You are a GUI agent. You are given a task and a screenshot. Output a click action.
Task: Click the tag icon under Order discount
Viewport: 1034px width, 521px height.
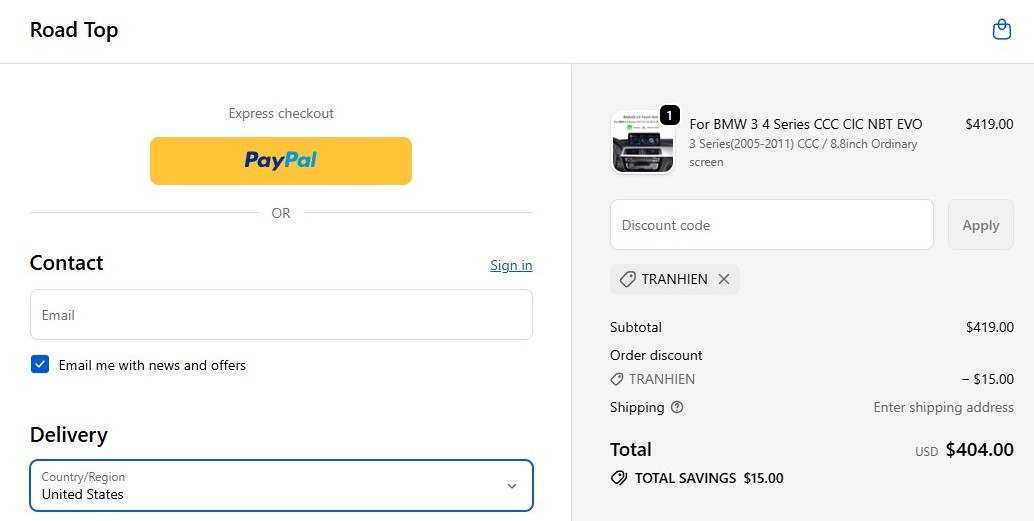617,380
